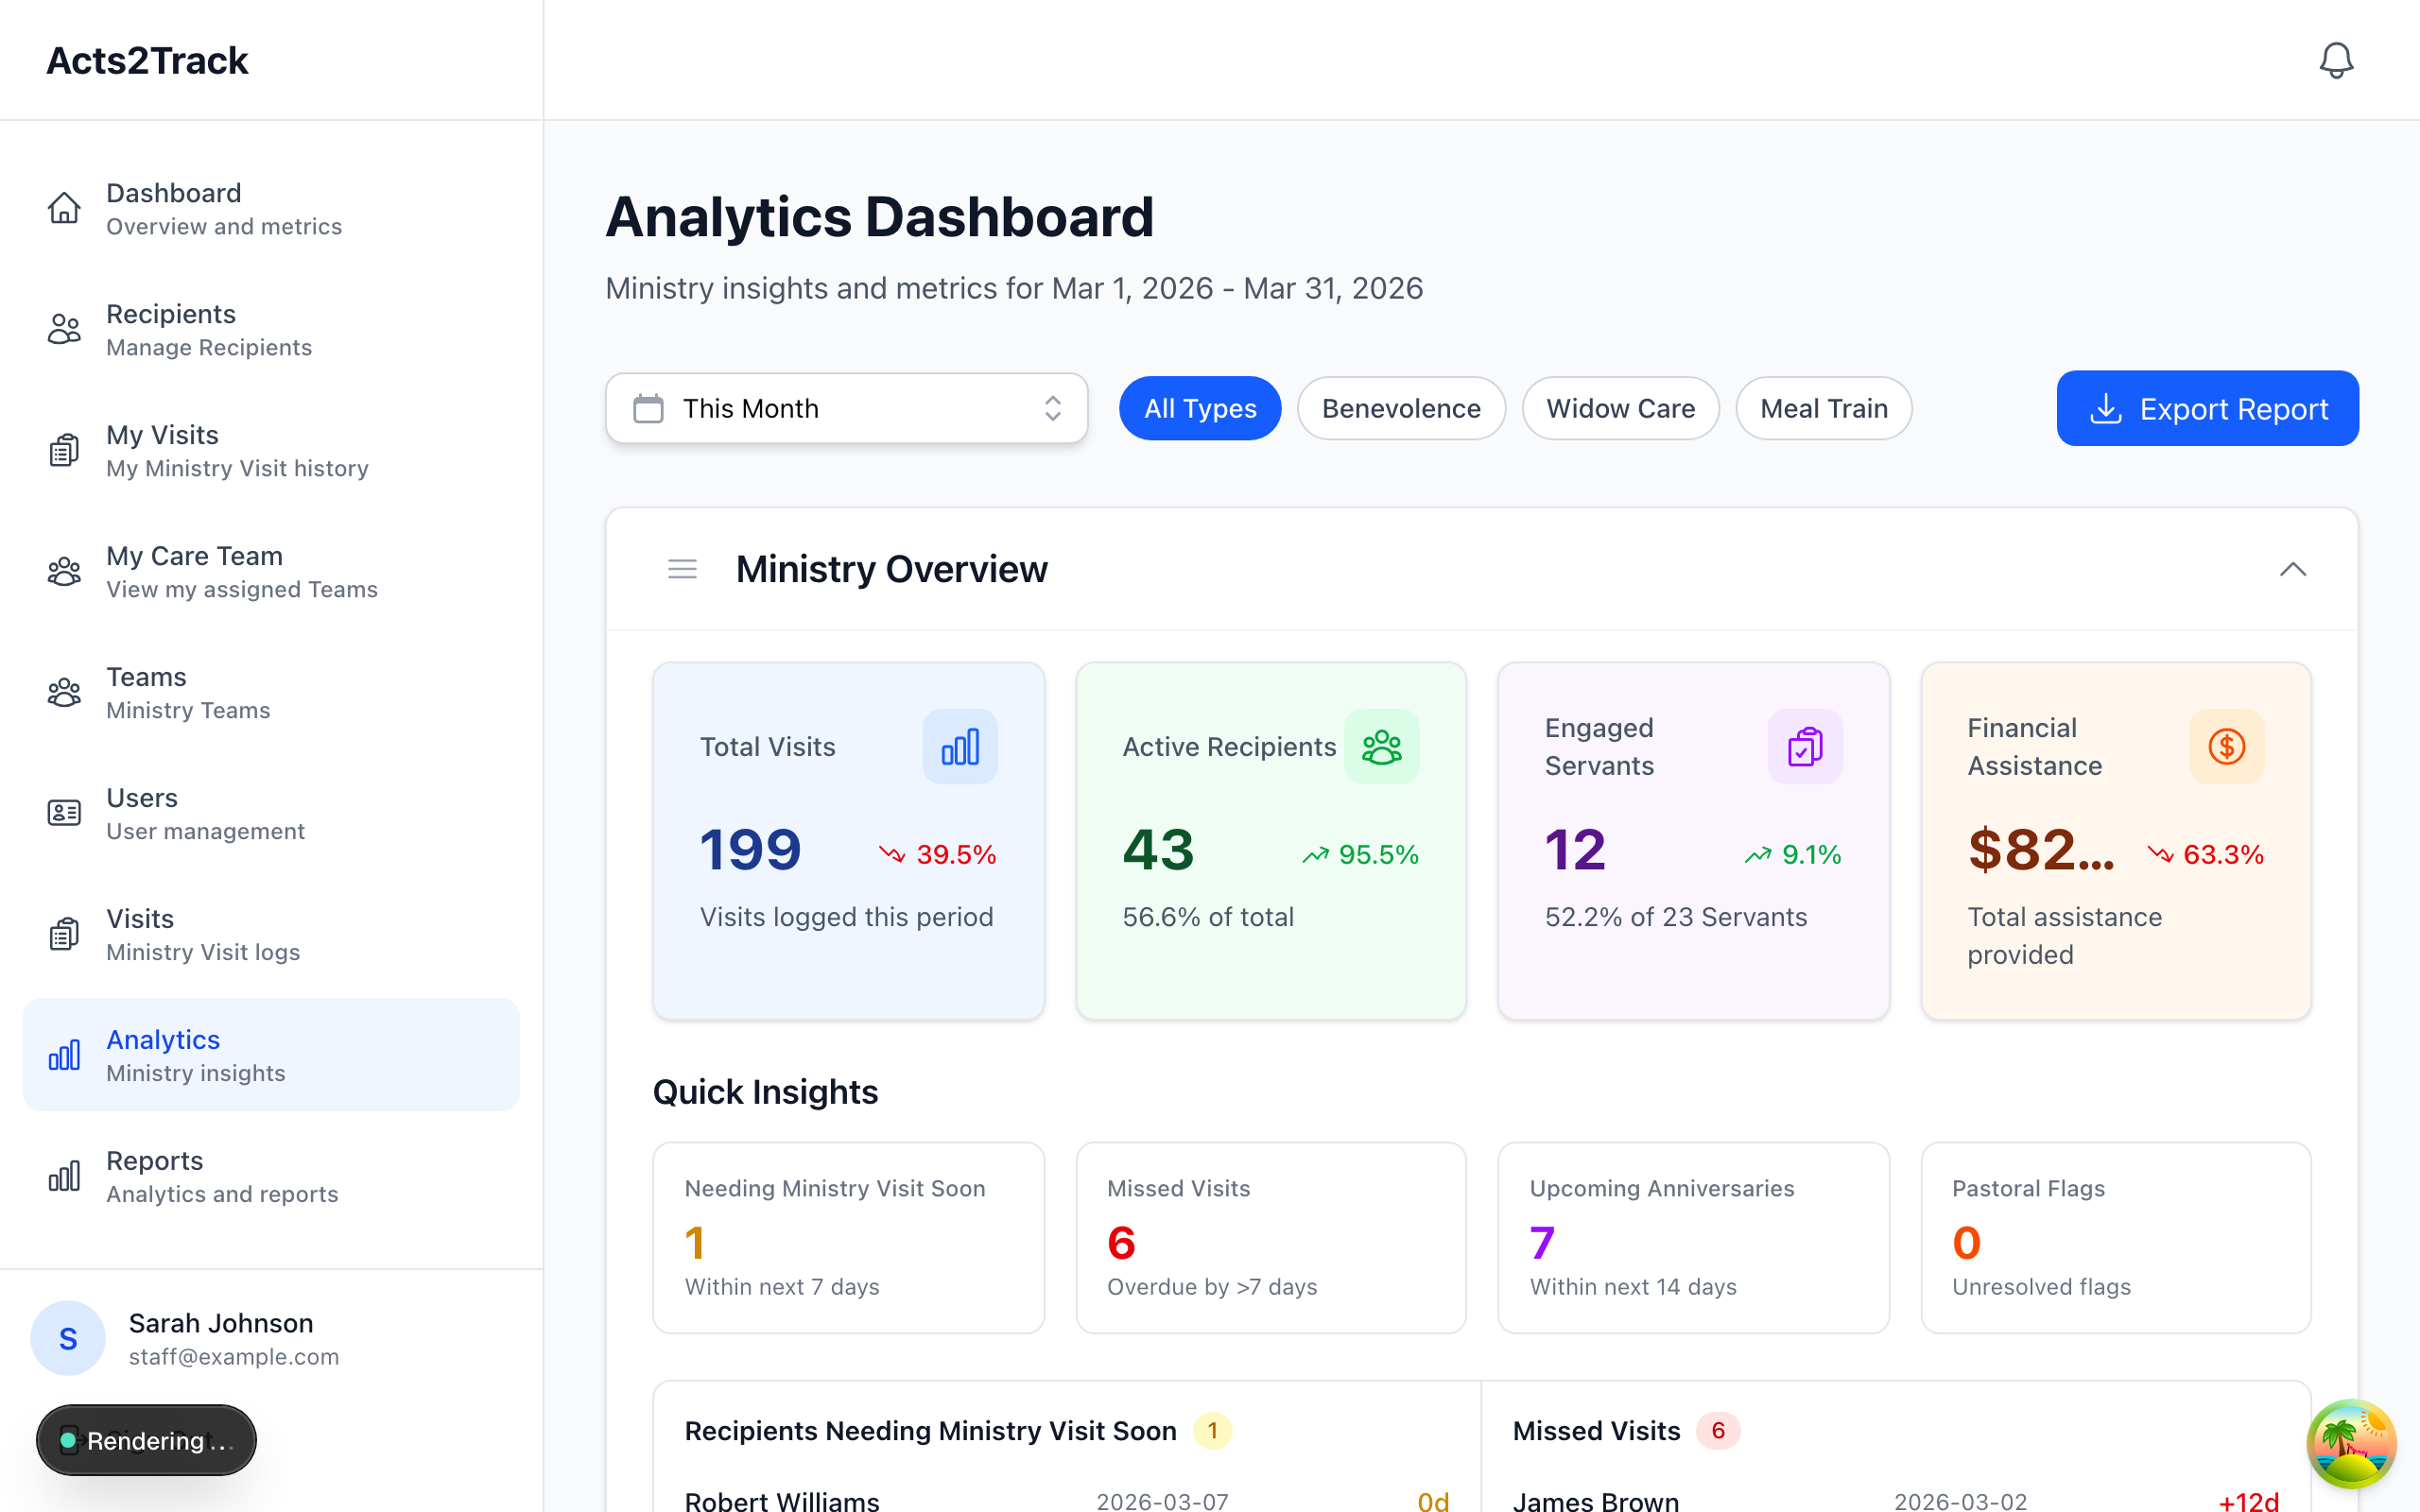
Task: Click the tropical island icon at bottom right
Action: 2352,1444
